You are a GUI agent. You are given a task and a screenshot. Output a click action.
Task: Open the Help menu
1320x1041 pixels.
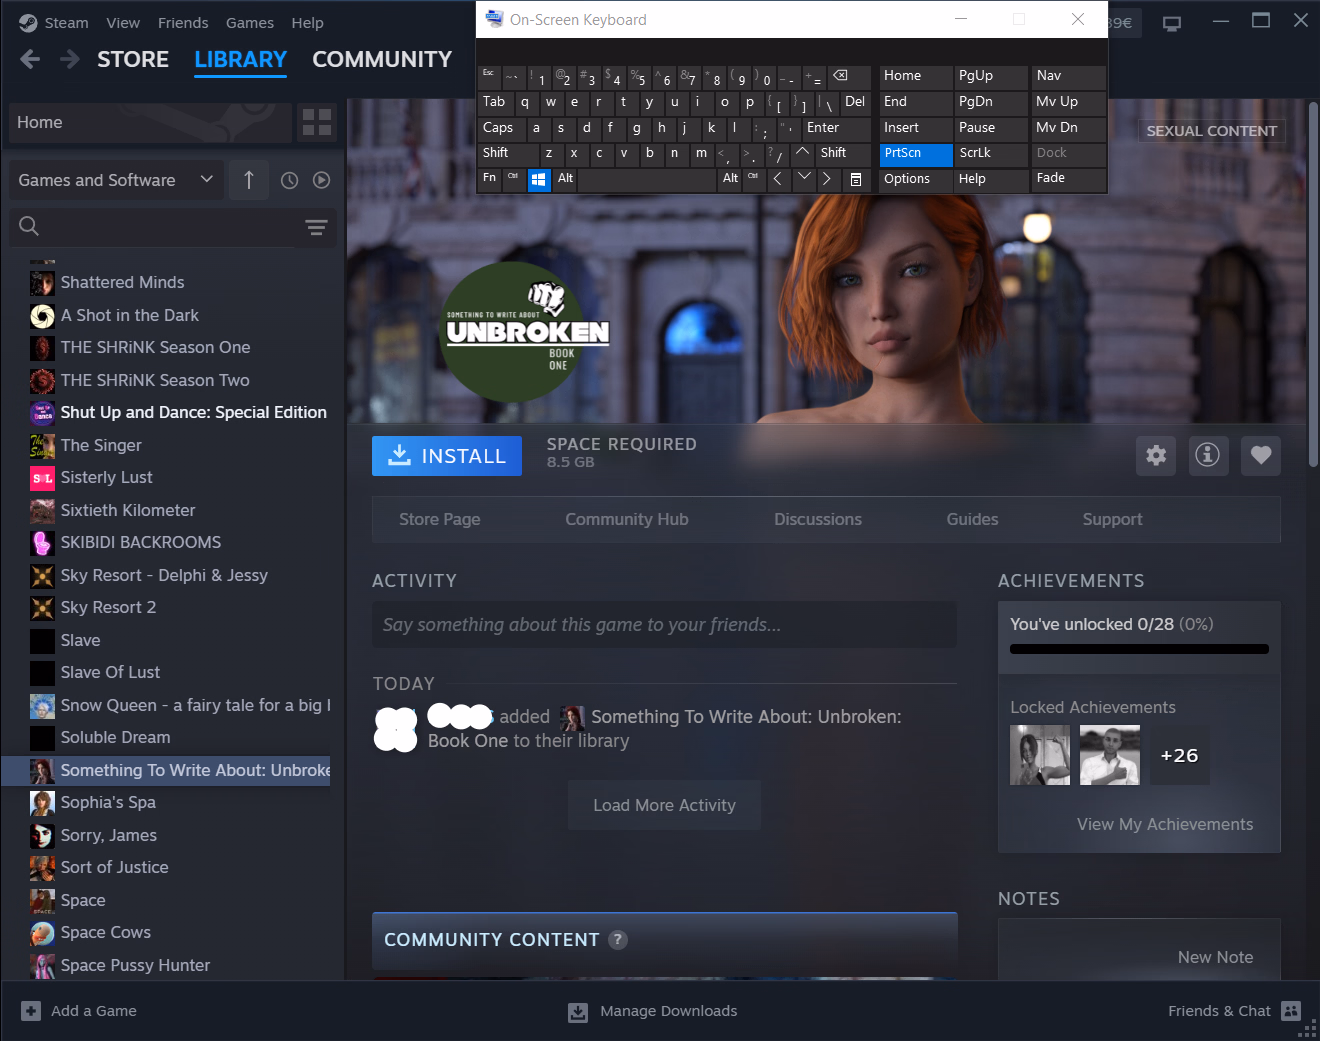click(307, 22)
